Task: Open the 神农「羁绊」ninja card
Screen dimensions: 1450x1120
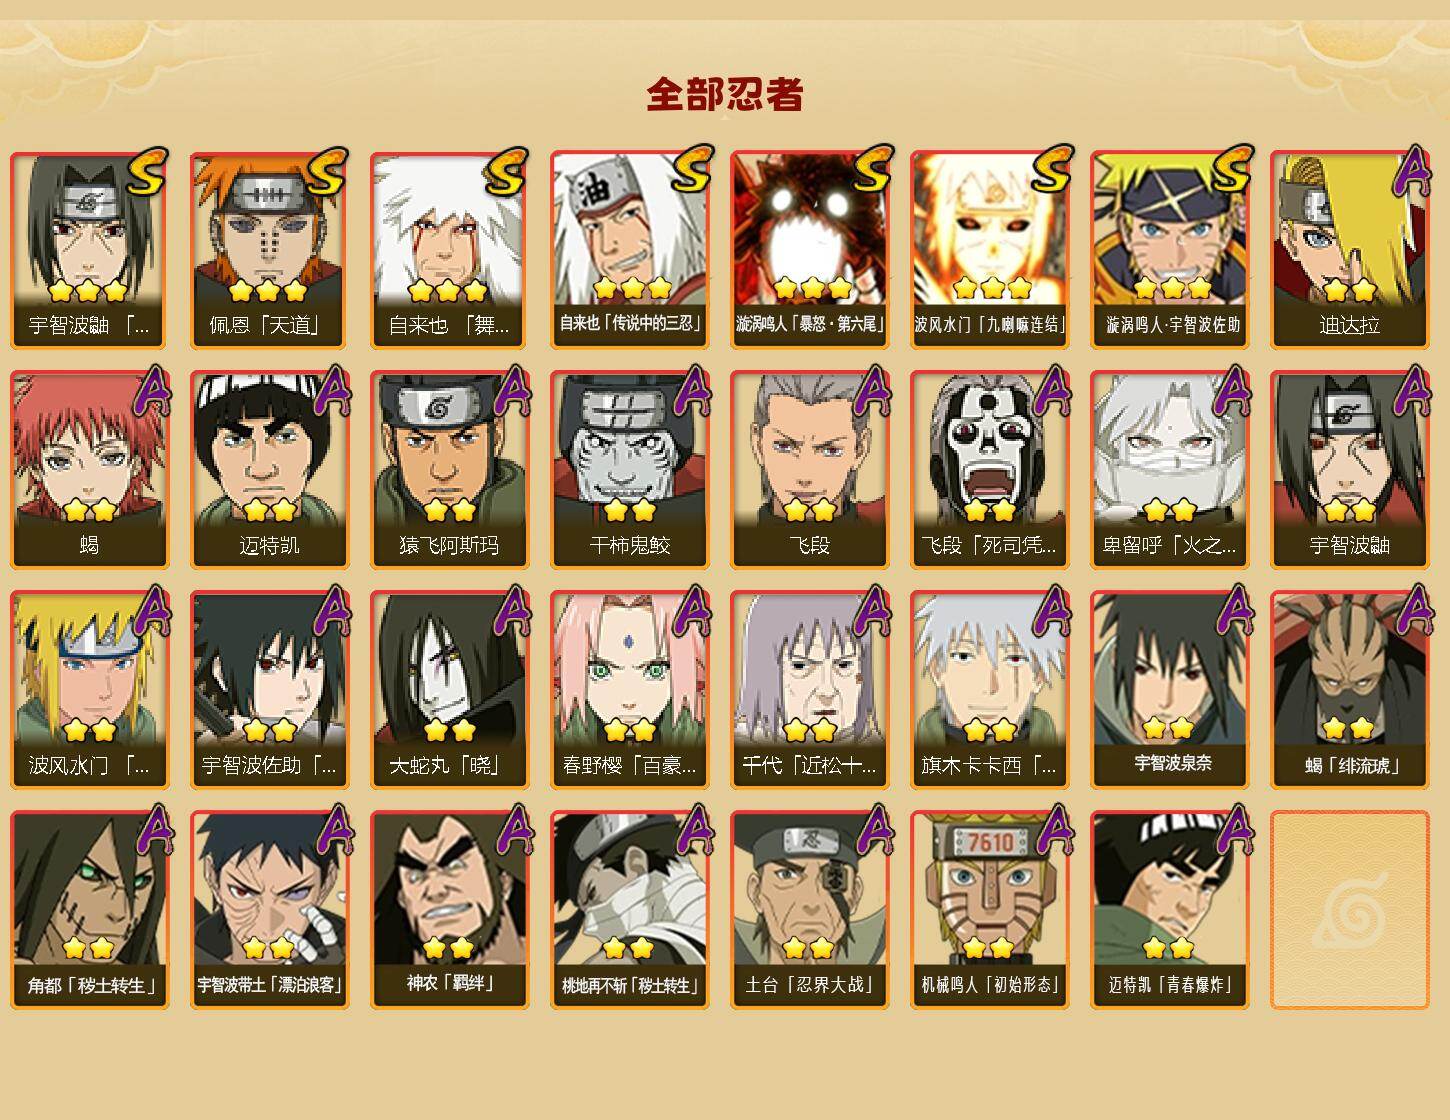Action: point(450,910)
